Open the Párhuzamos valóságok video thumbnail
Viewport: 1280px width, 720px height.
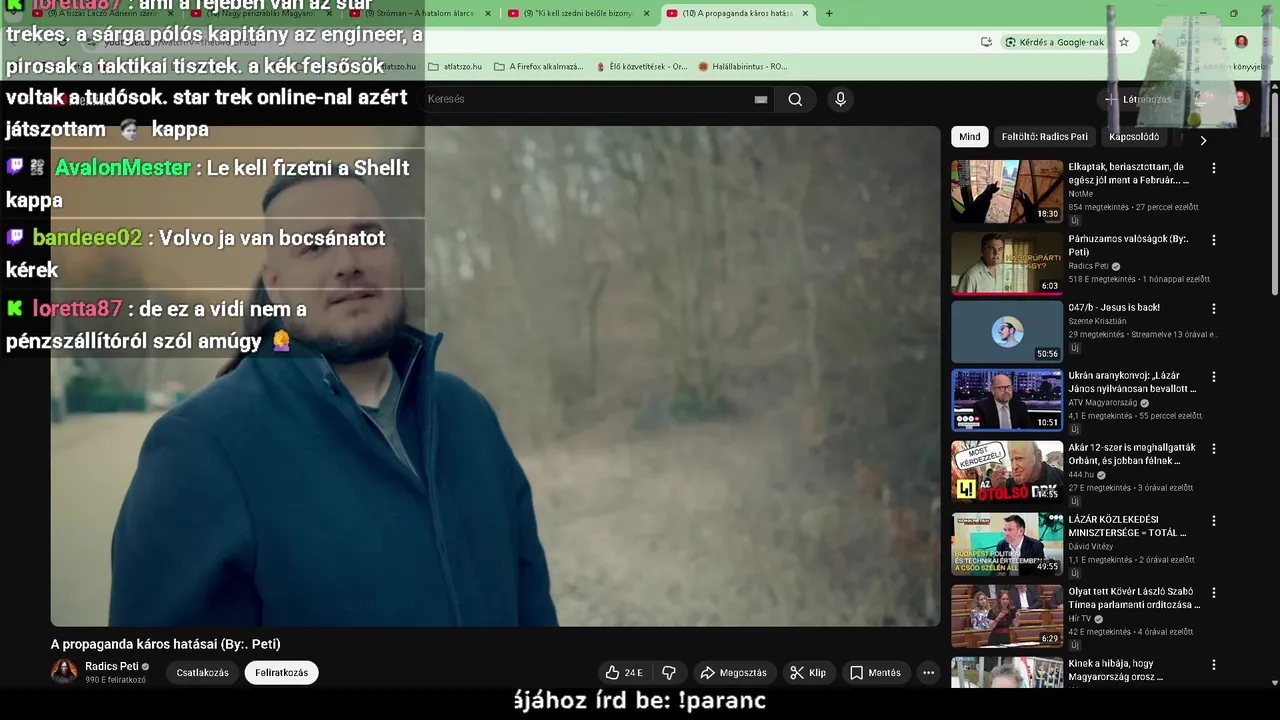1007,263
